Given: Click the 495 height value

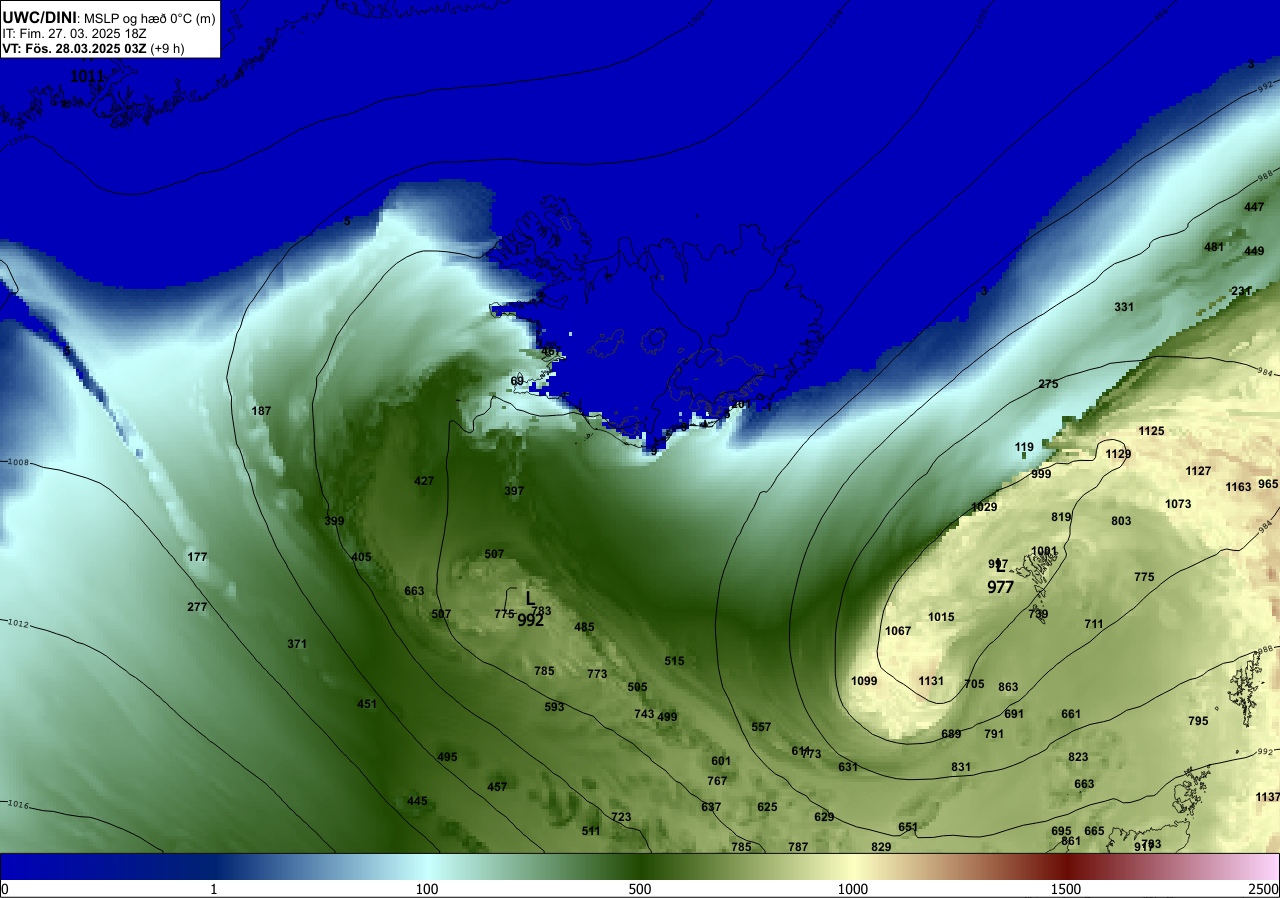Looking at the screenshot, I should click(447, 757).
